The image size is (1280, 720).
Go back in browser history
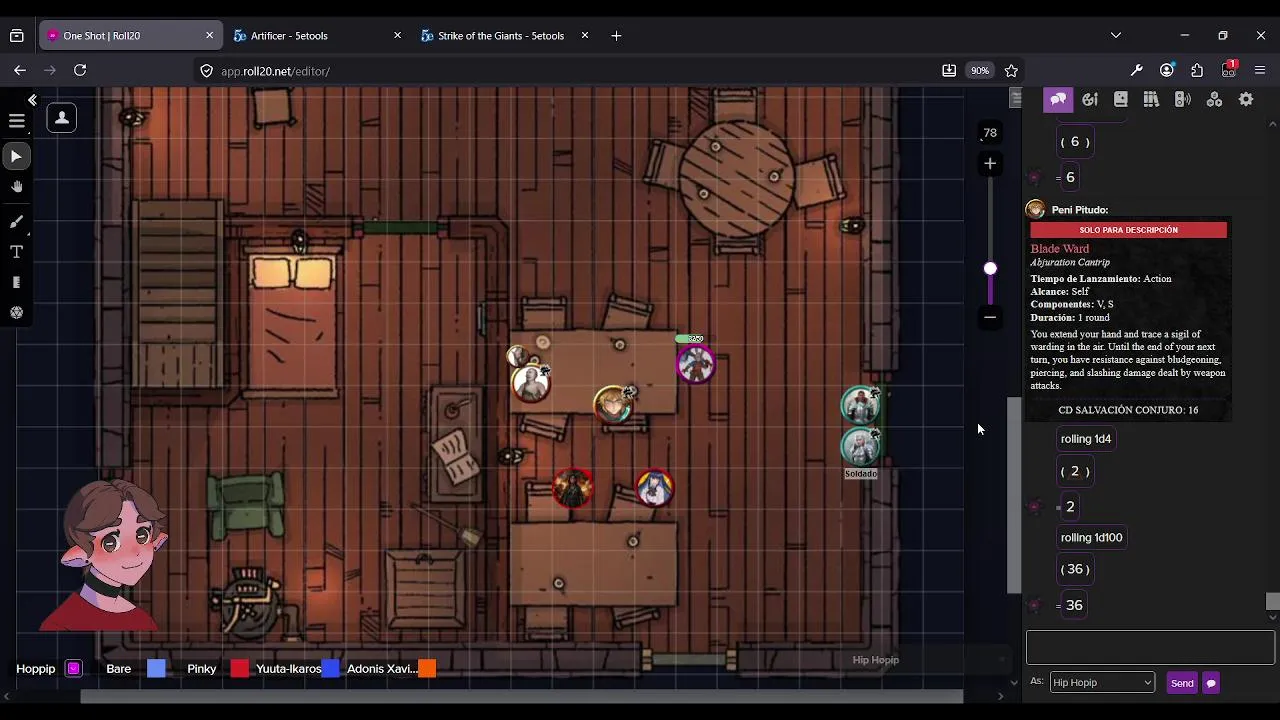pyautogui.click(x=20, y=70)
